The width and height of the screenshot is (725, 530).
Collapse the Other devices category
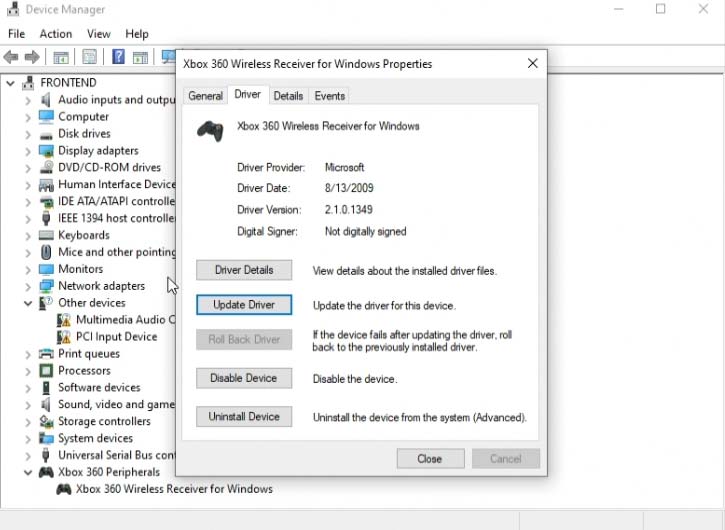(28, 303)
